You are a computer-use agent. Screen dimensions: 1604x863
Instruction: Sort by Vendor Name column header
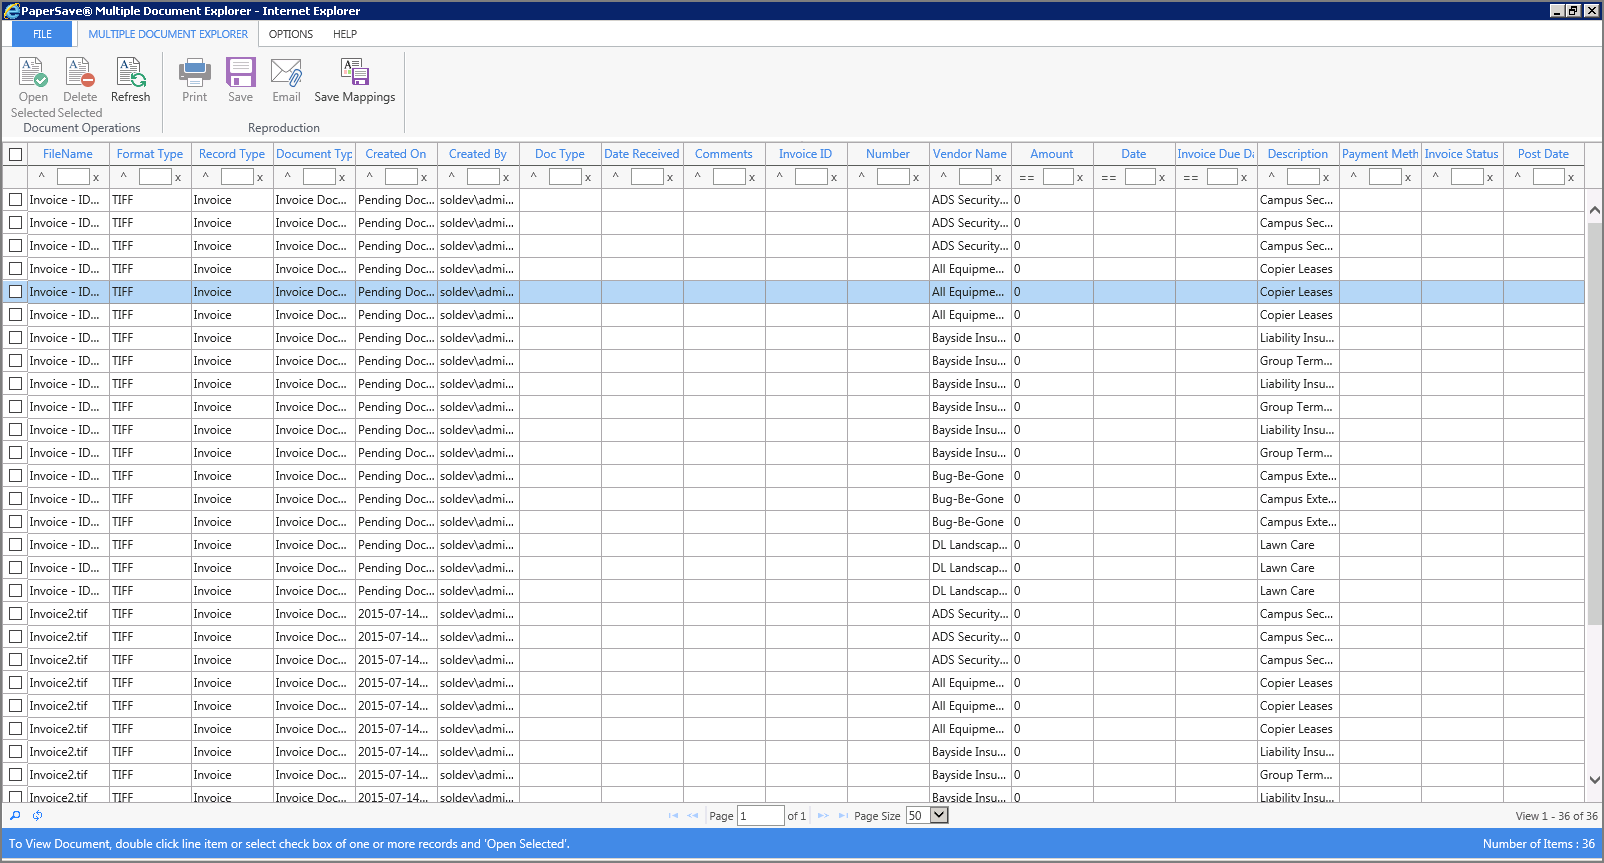(970, 154)
